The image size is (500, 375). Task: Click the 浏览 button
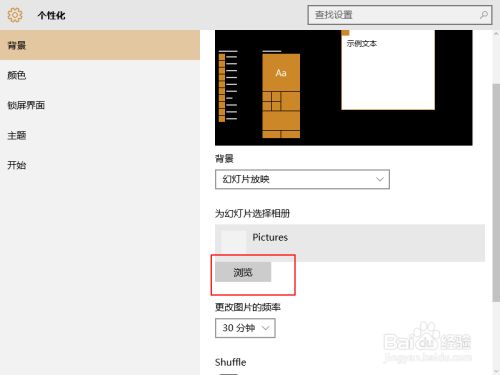pos(243,272)
